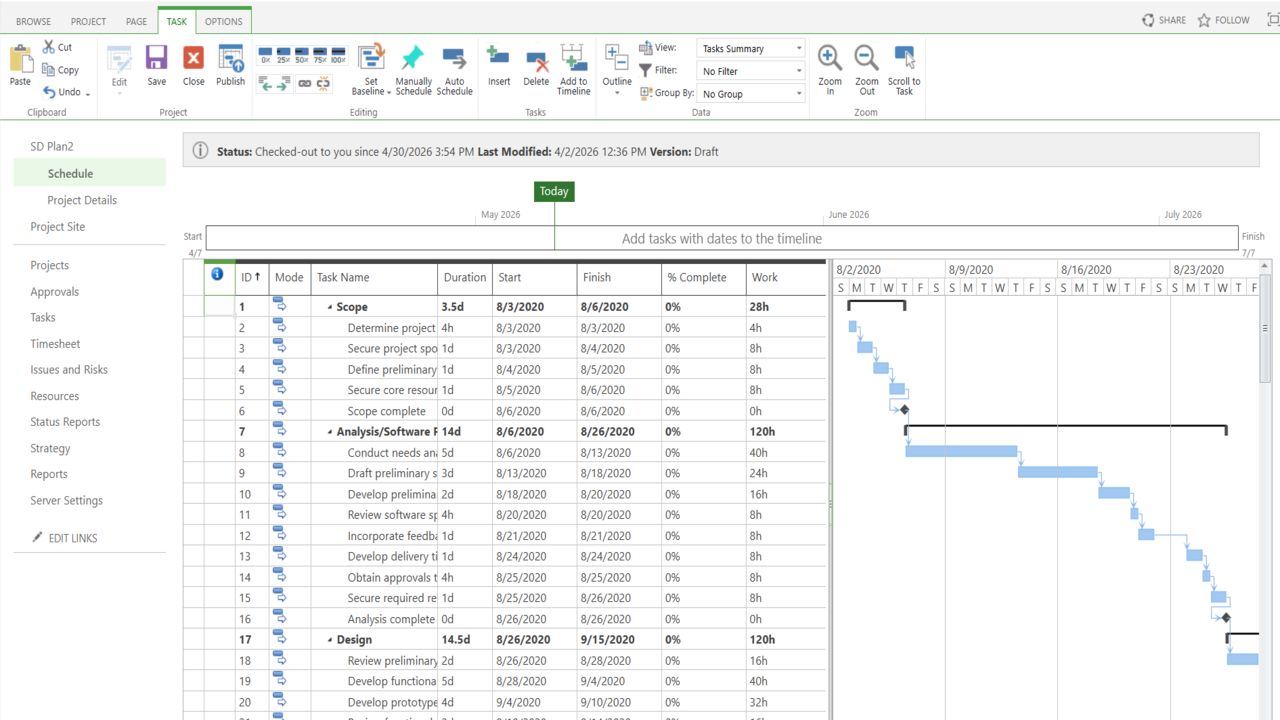Click EDIT LINKS with pencil icon

[x=65, y=538]
